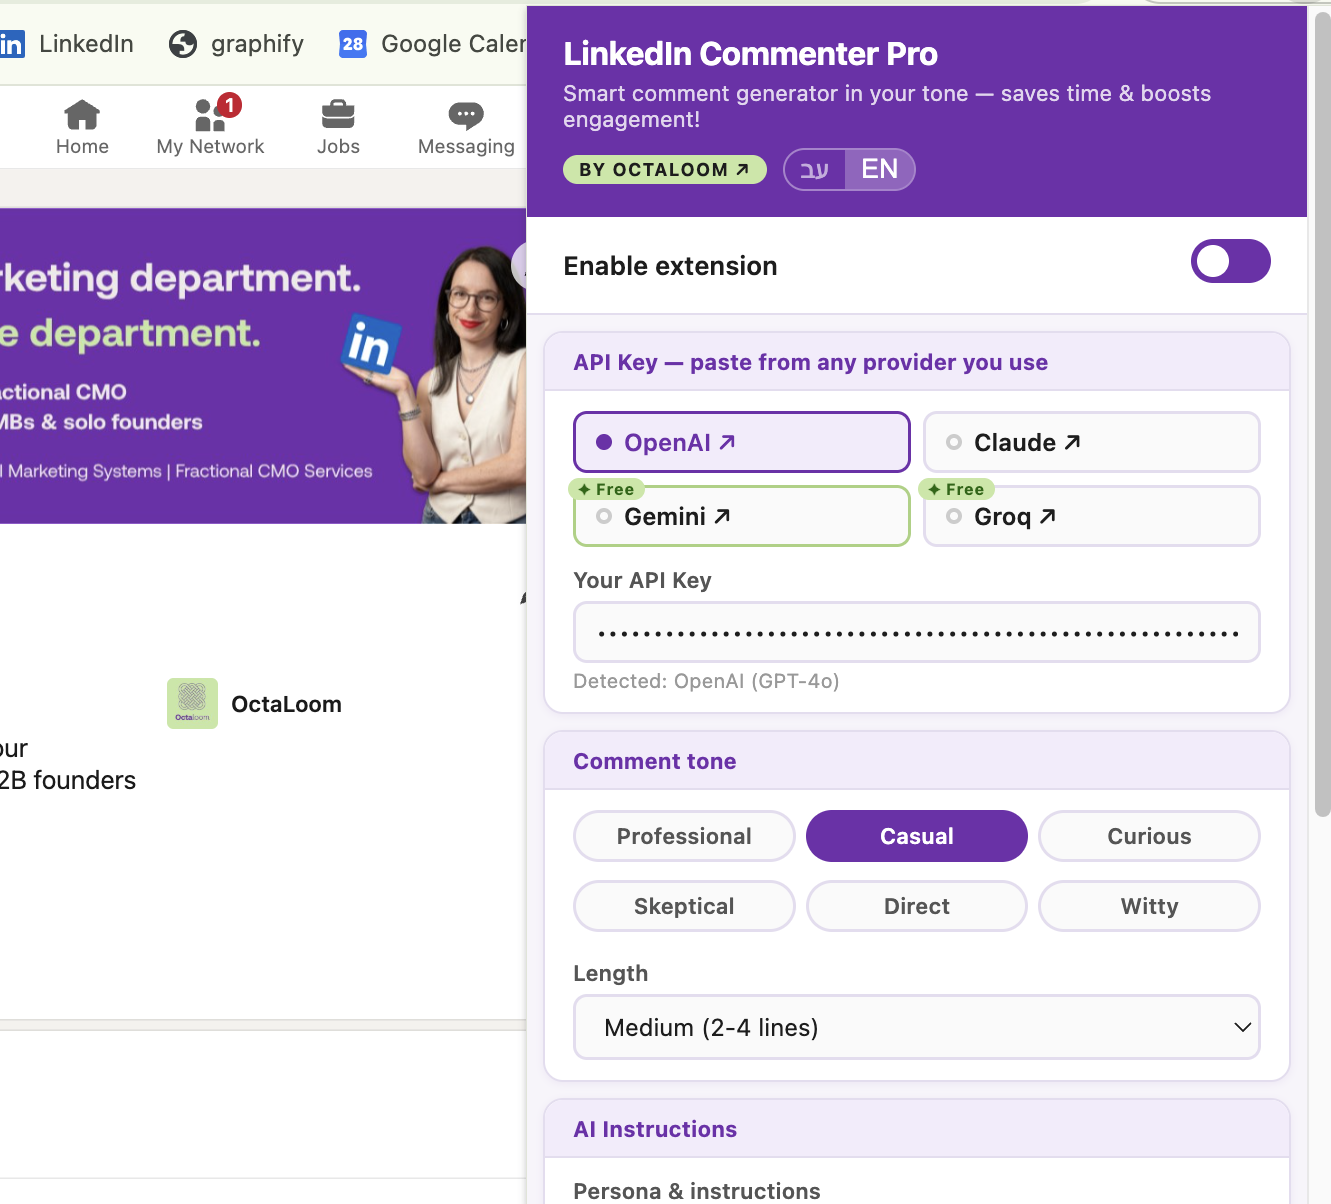Open the graphify bookmark globe icon
1331x1204 pixels.
(183, 44)
